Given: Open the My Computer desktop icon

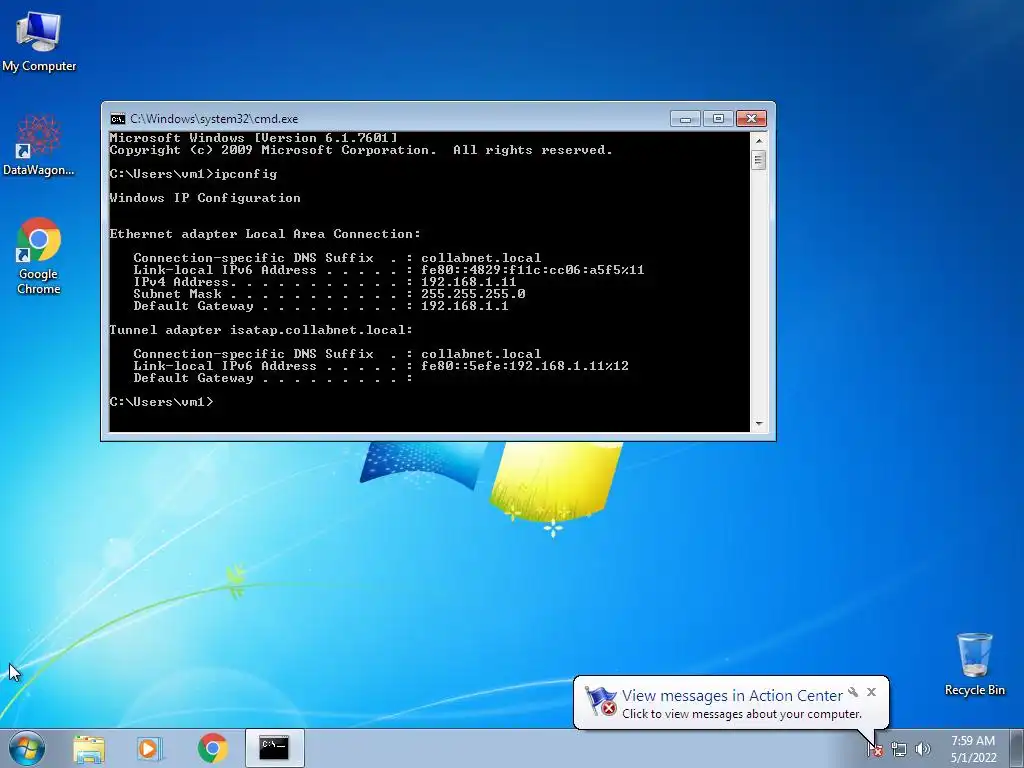Looking at the screenshot, I should point(39,42).
